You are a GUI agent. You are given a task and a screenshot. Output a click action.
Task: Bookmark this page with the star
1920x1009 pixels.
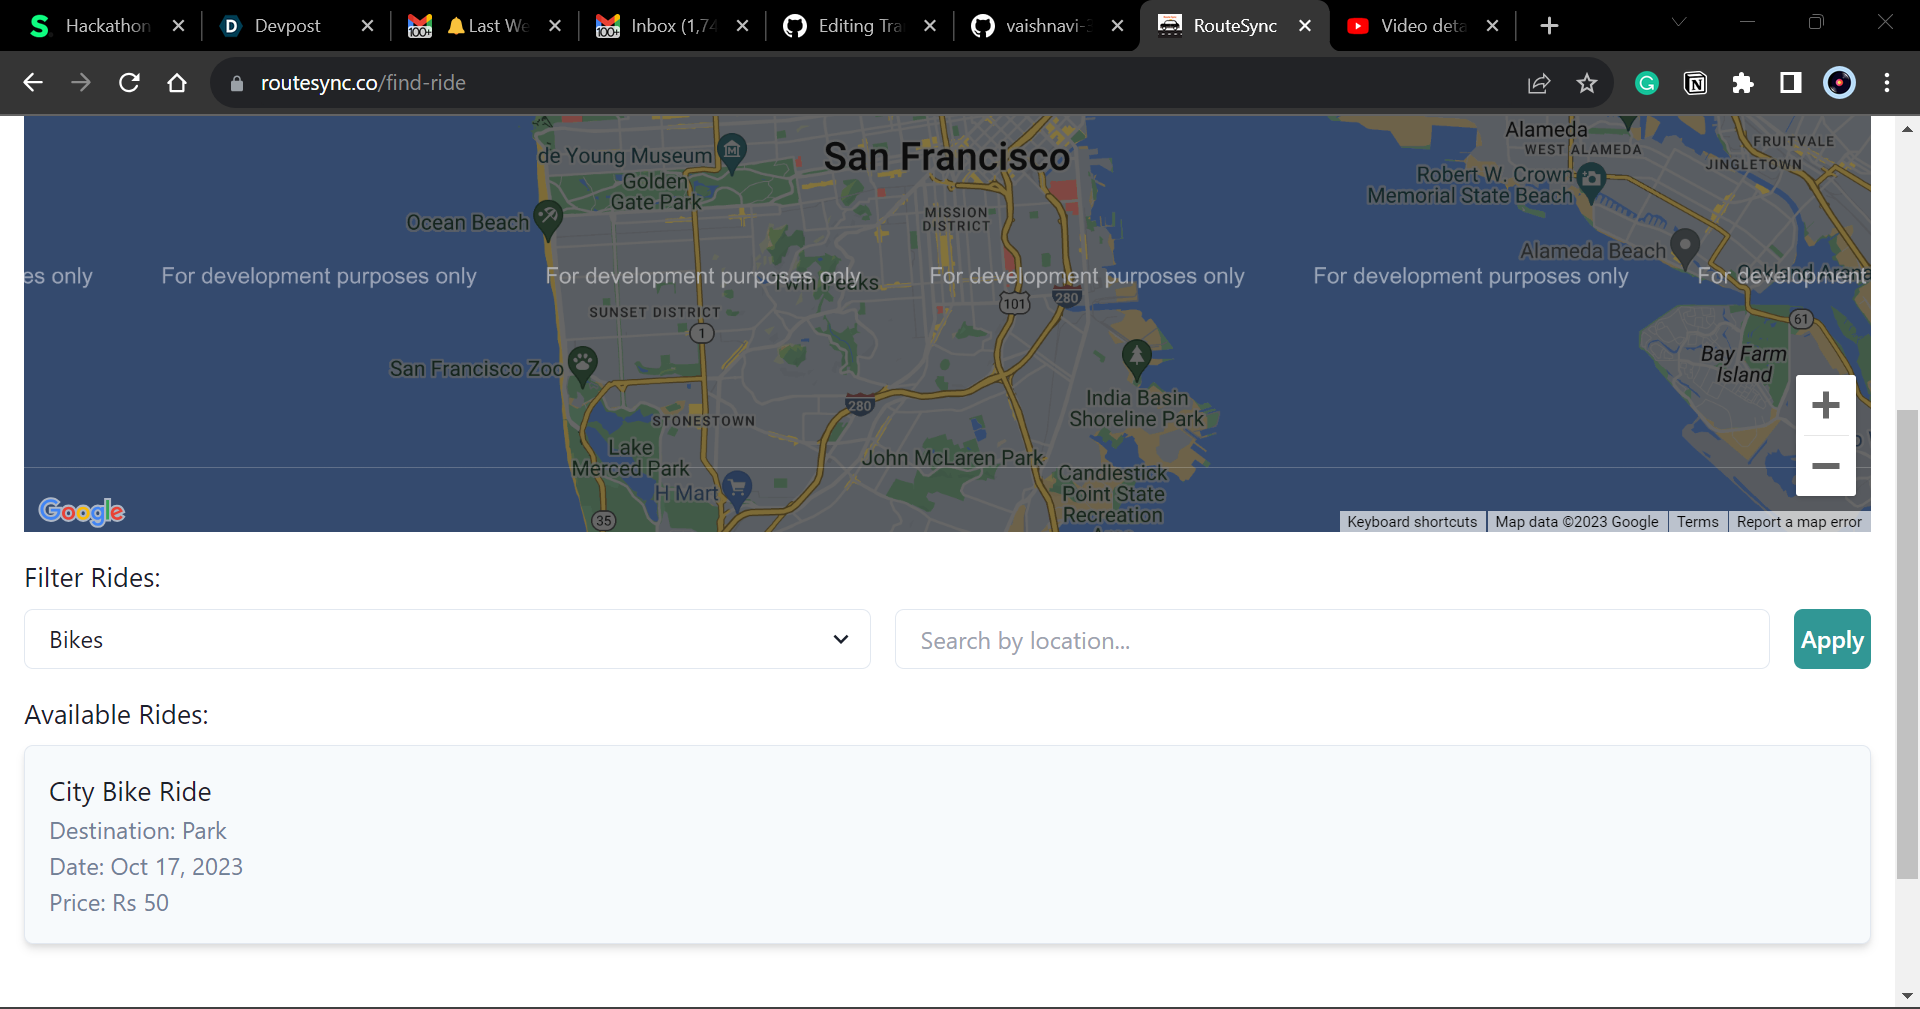click(1587, 84)
